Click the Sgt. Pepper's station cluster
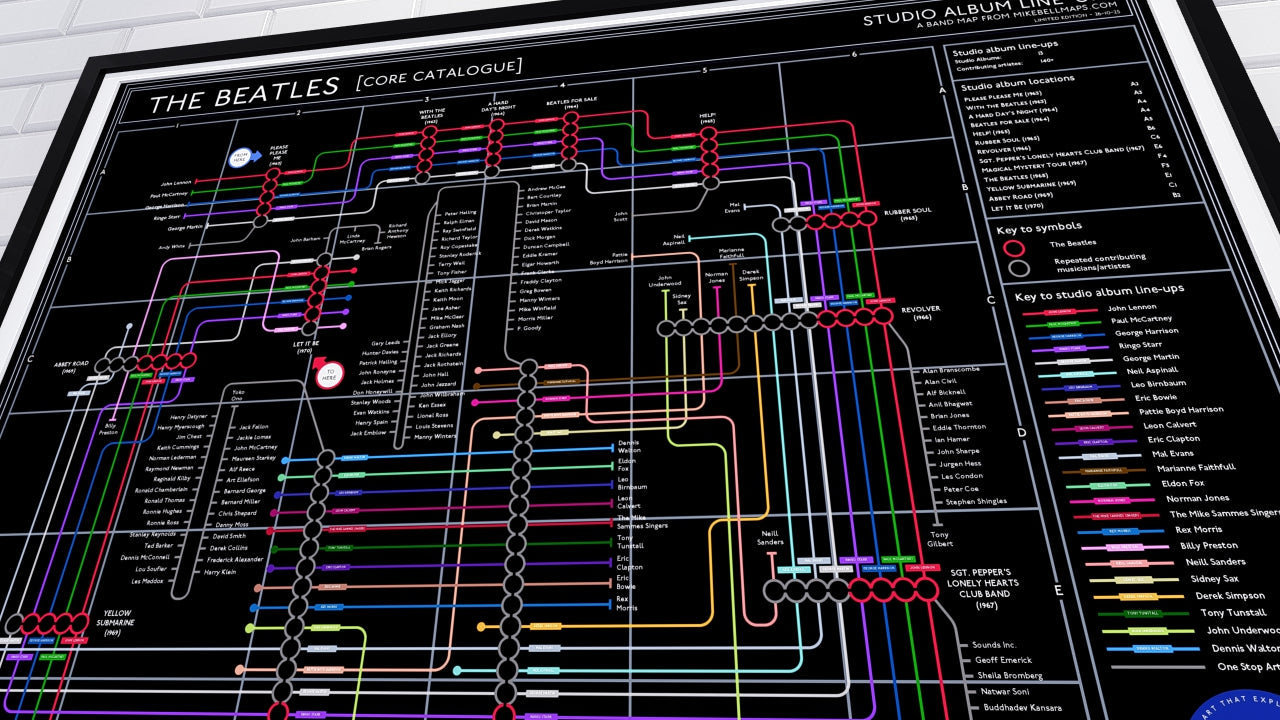 (880, 589)
